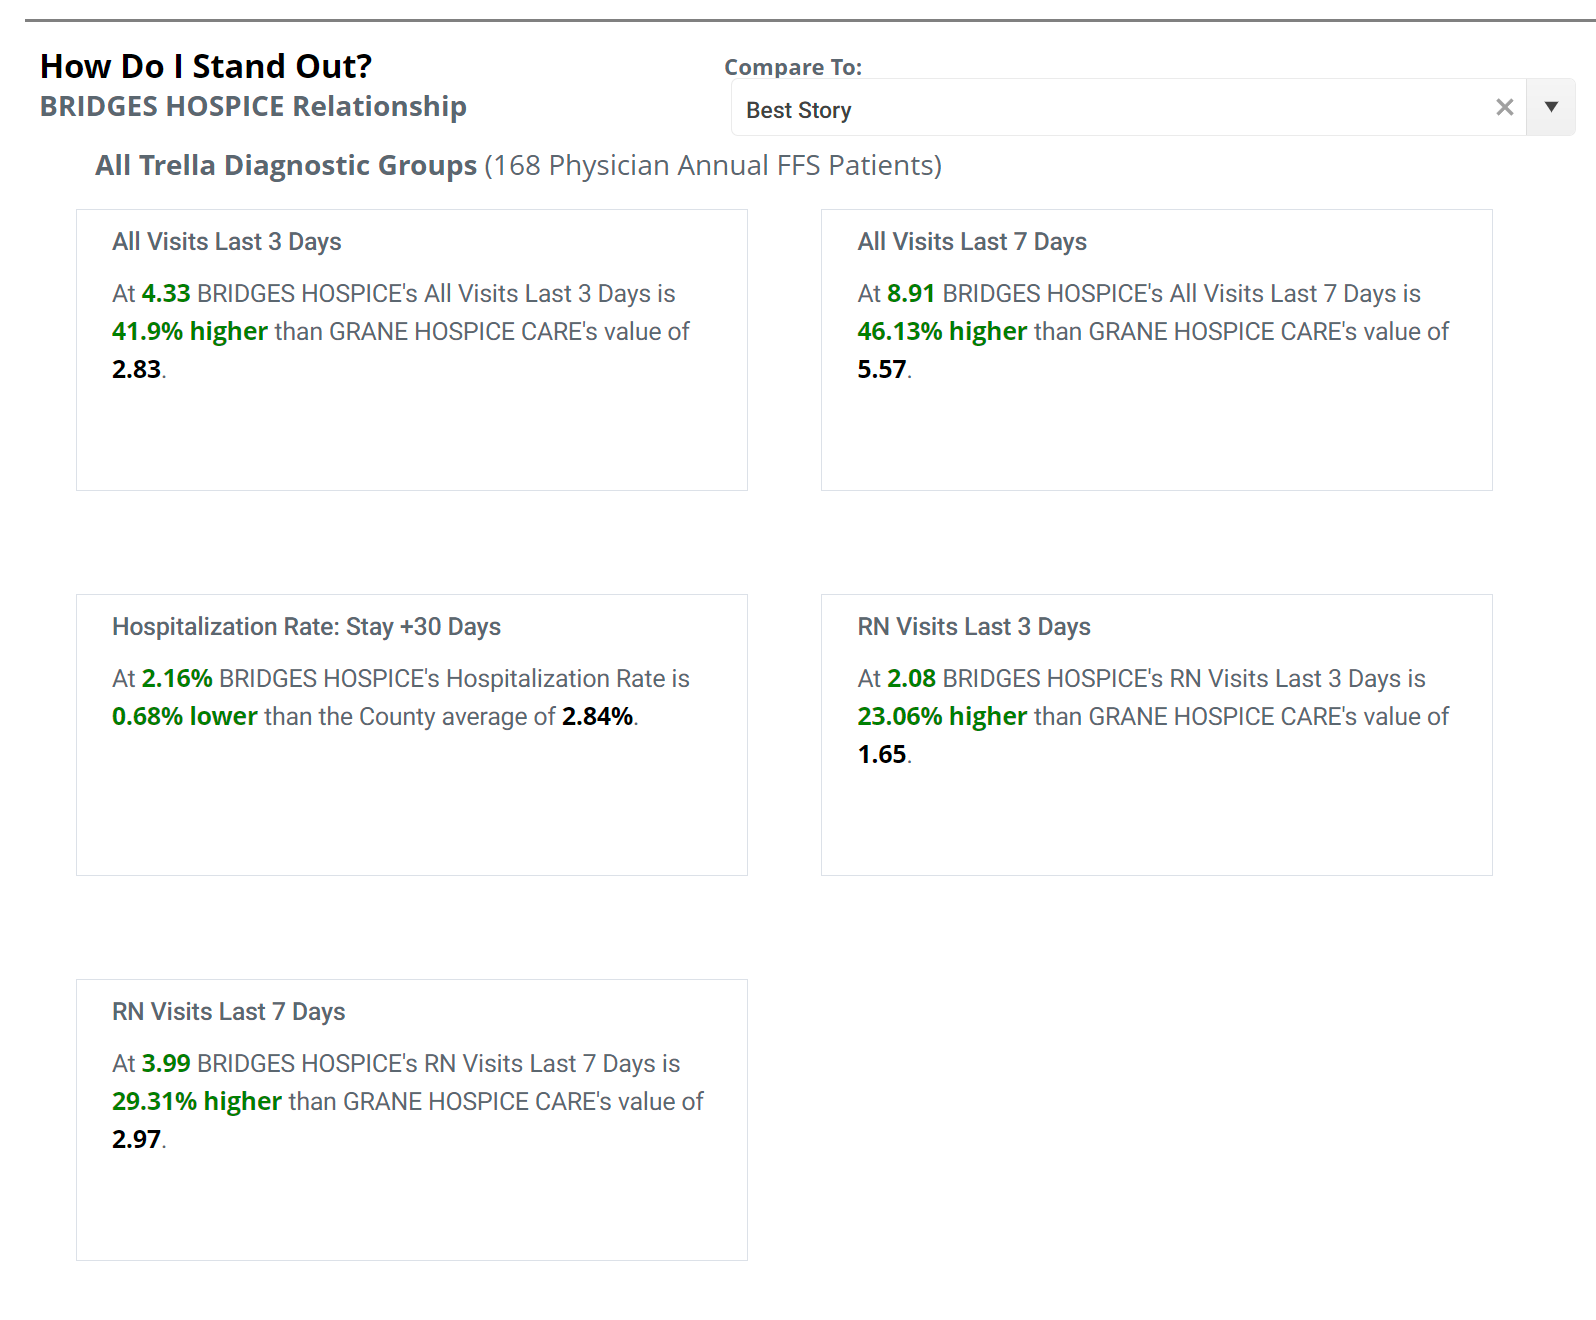Click the How Do I Stand Out? heading
This screenshot has width=1596, height=1320.
pos(206,66)
